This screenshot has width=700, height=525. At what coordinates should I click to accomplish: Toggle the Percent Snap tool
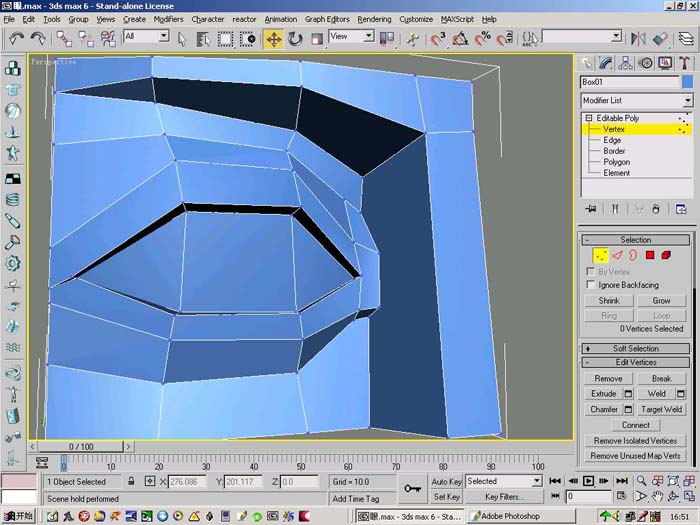click(x=482, y=39)
